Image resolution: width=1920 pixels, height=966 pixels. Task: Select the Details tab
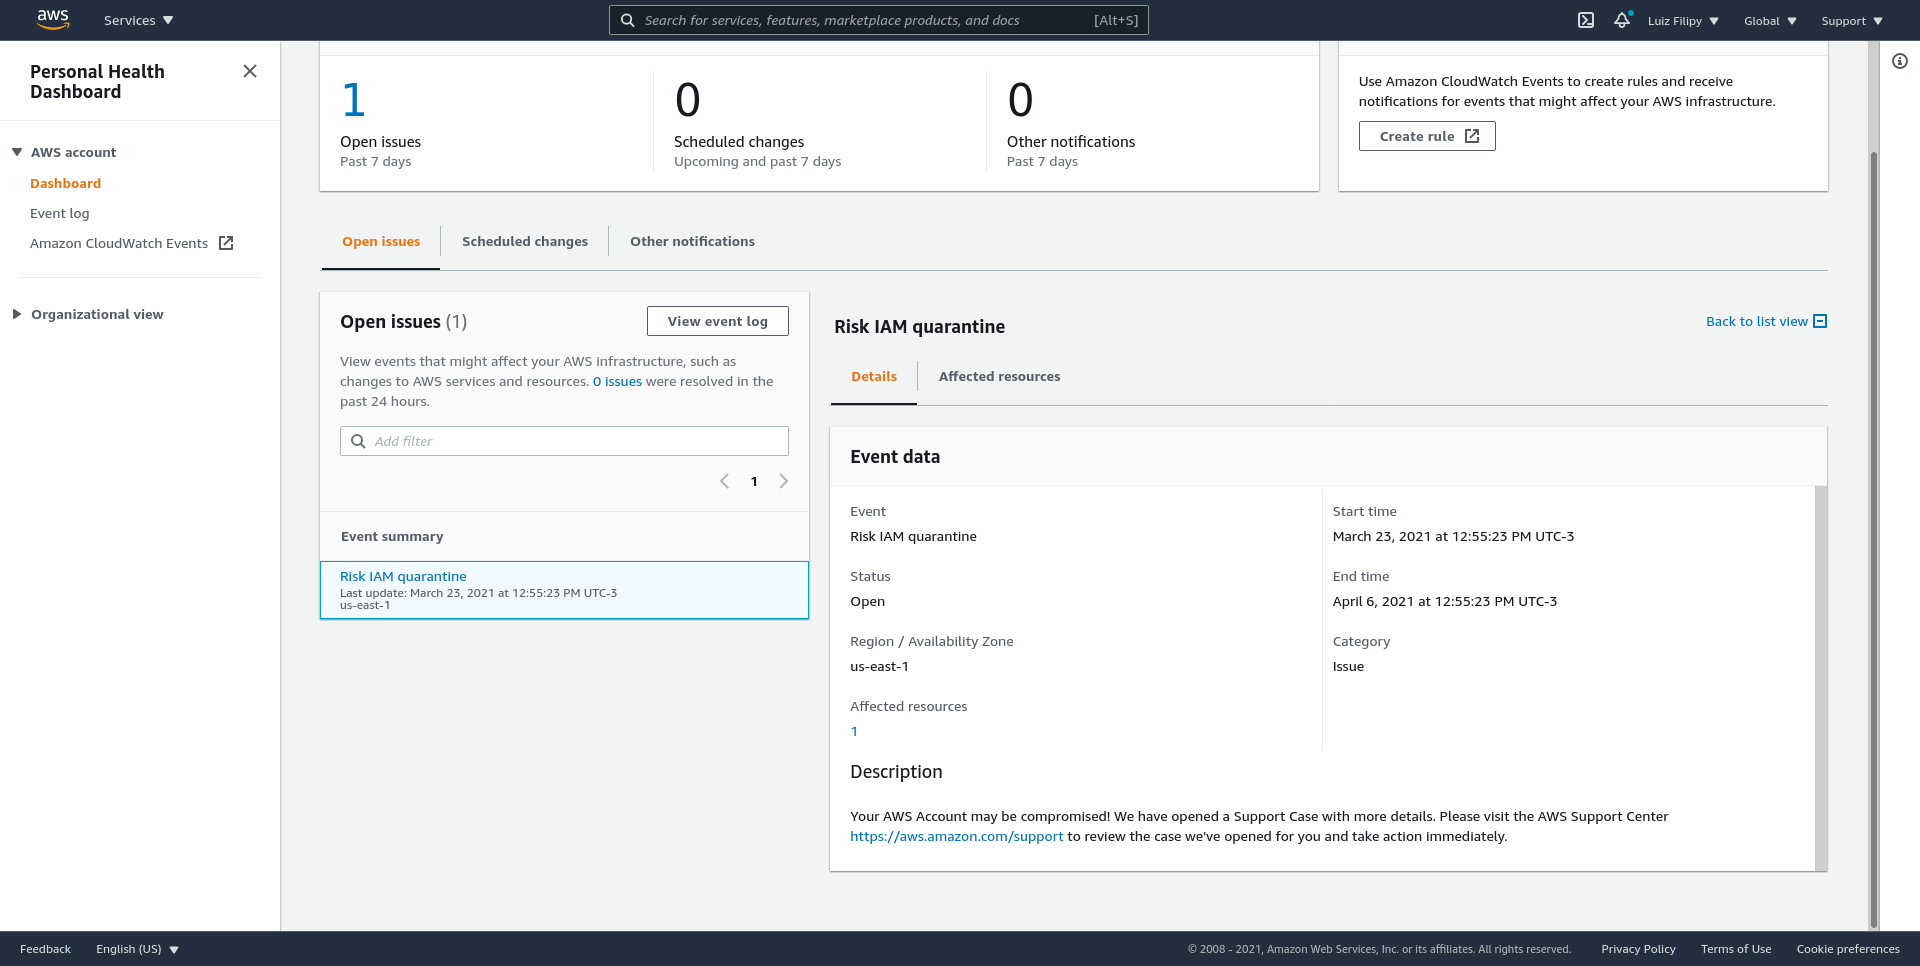pyautogui.click(x=874, y=376)
